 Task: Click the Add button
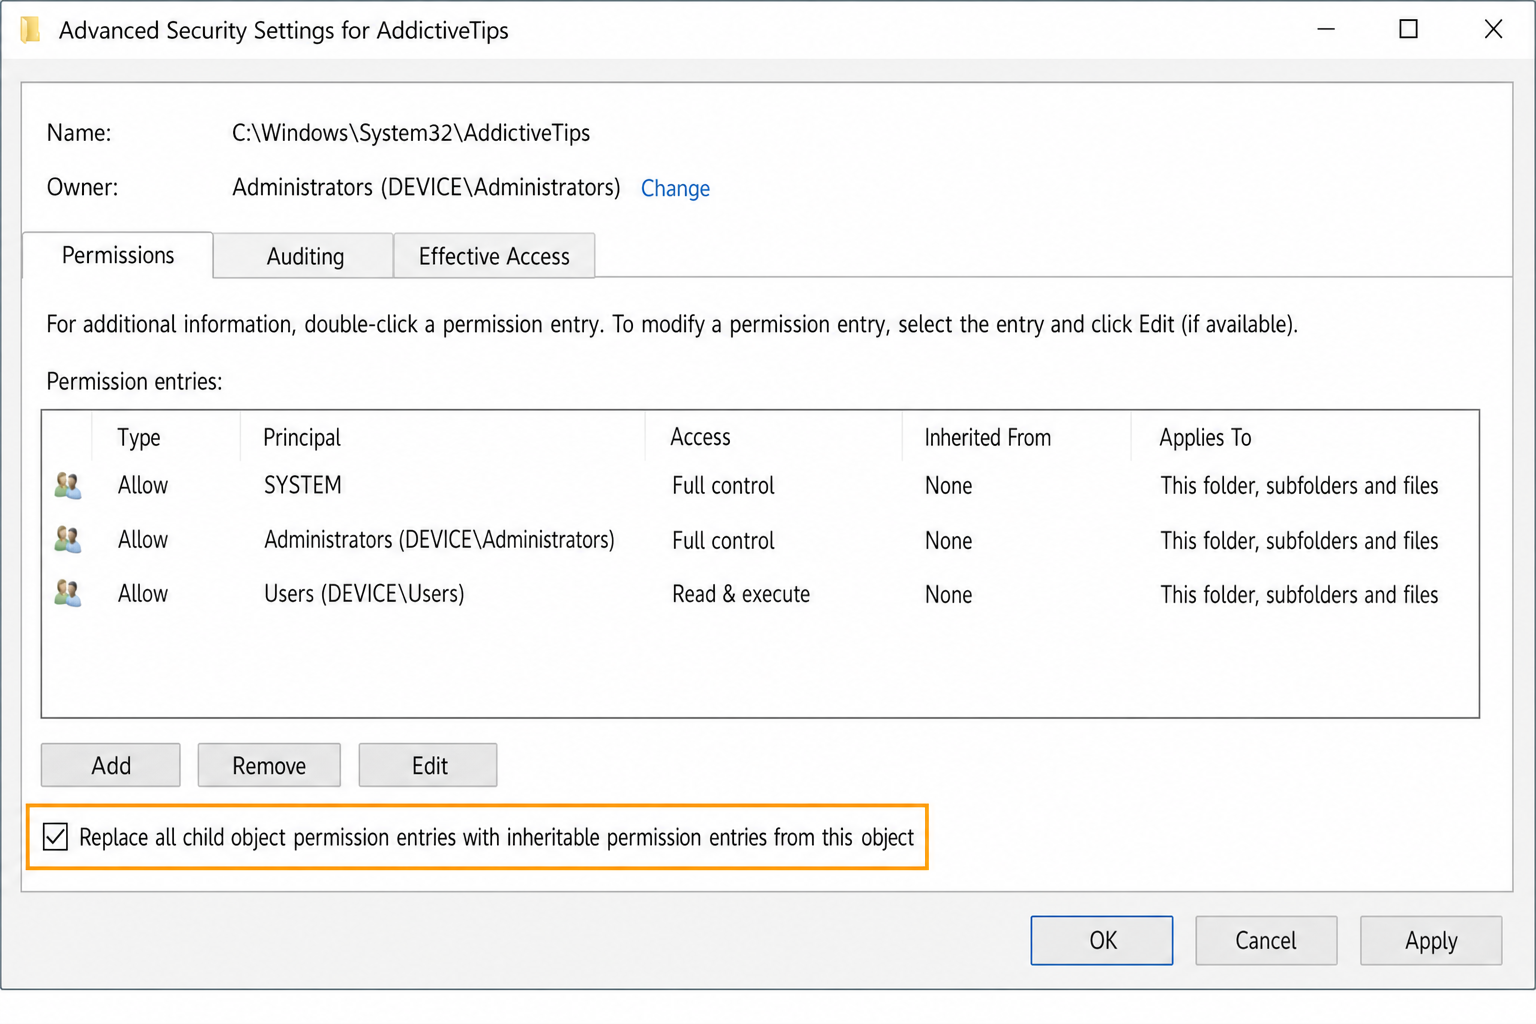[x=111, y=765]
